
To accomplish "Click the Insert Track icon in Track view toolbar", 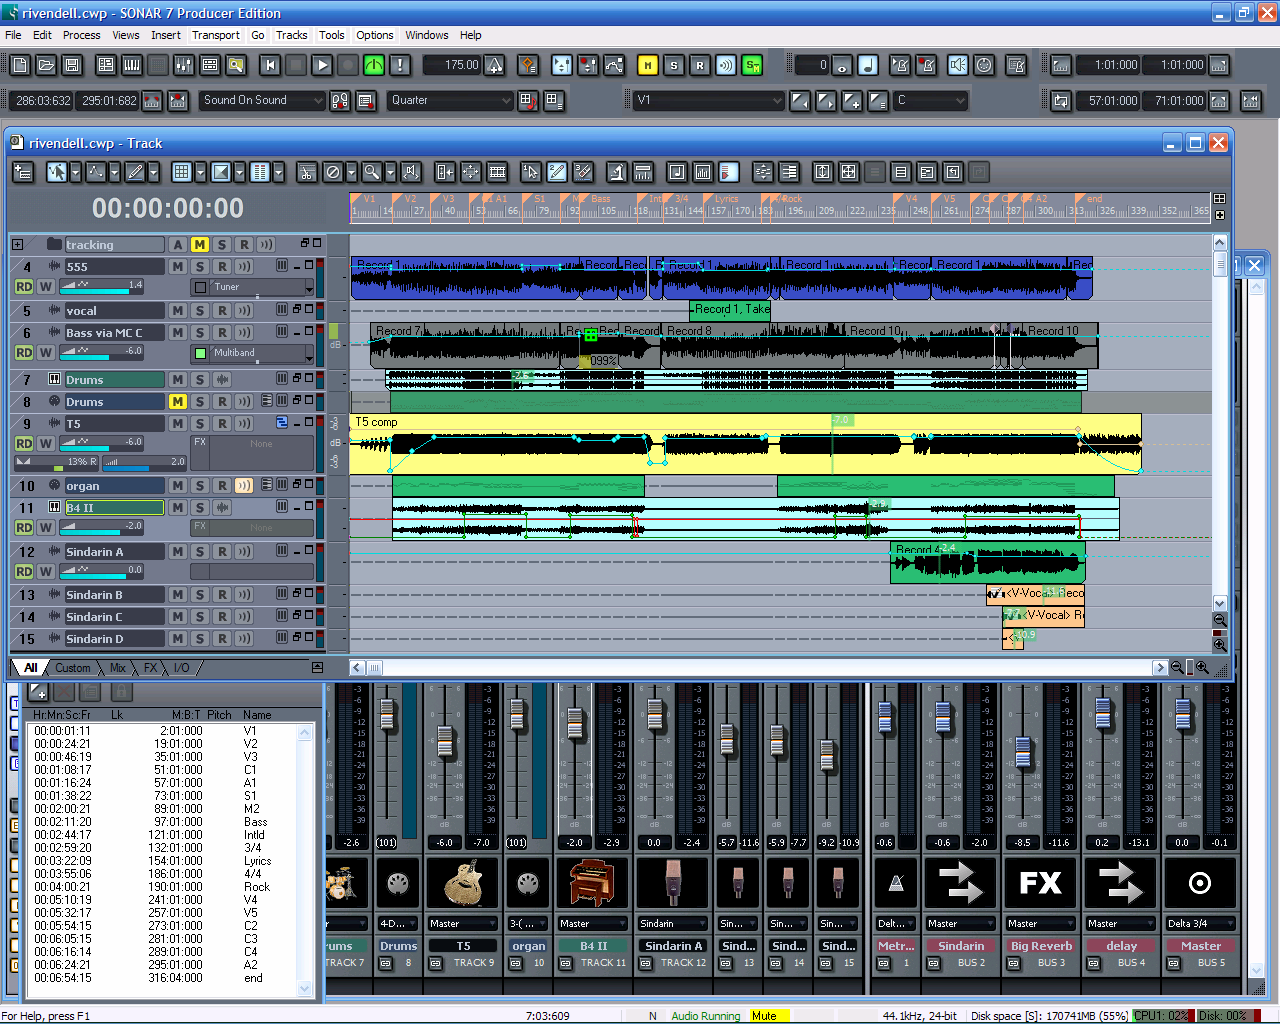I will (x=22, y=172).
